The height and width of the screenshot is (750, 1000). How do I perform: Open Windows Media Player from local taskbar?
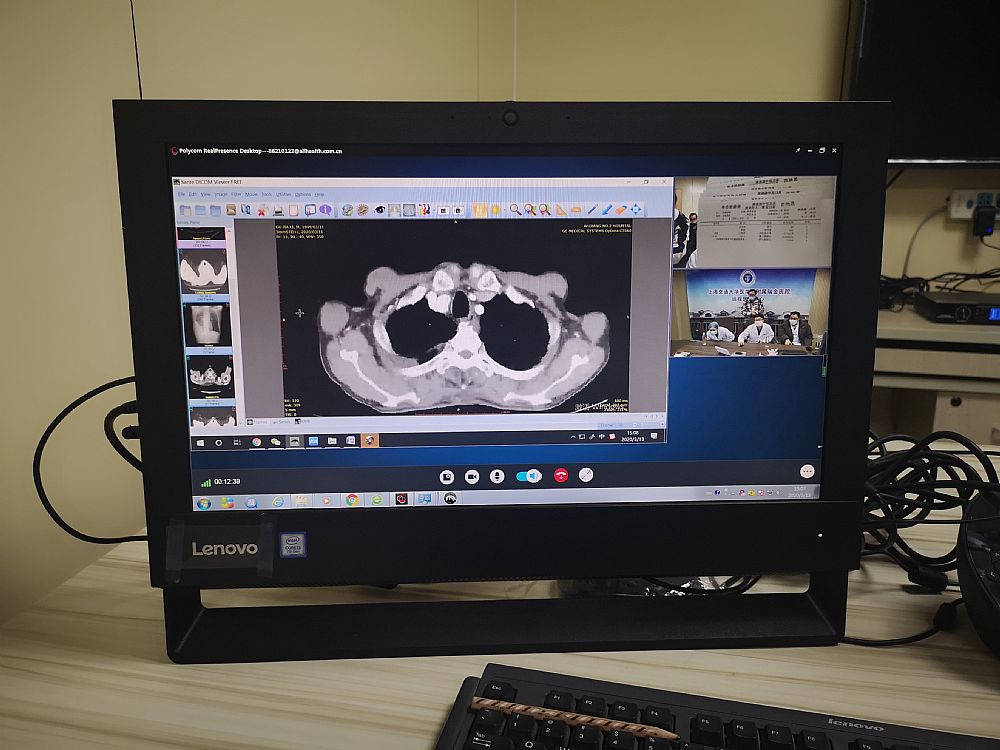[326, 501]
